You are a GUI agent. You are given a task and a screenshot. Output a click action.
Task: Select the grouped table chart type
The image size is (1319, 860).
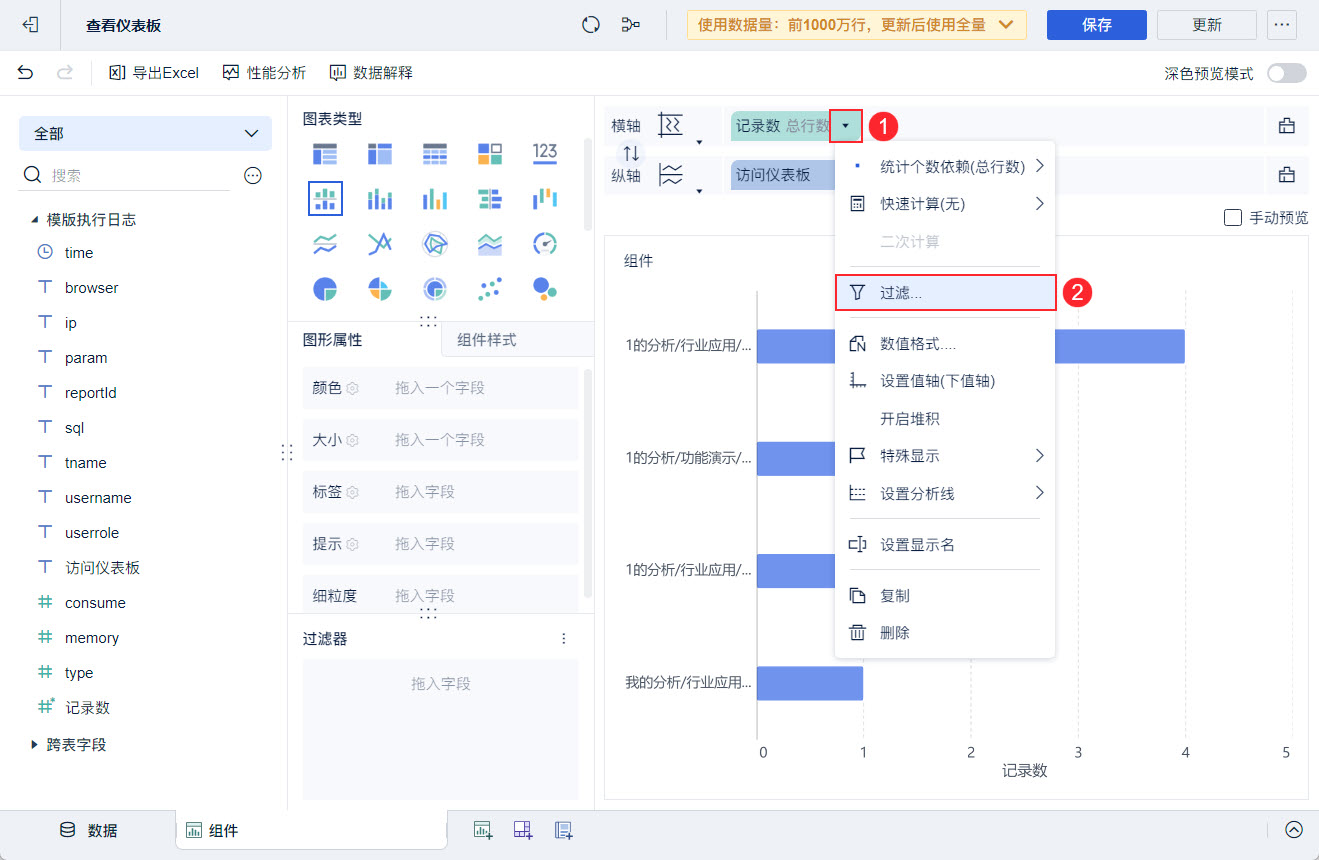point(325,153)
